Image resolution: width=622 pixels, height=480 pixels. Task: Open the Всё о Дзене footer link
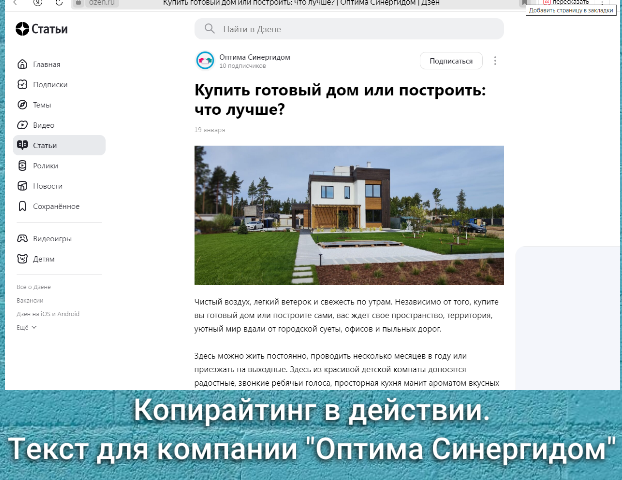click(x=34, y=287)
